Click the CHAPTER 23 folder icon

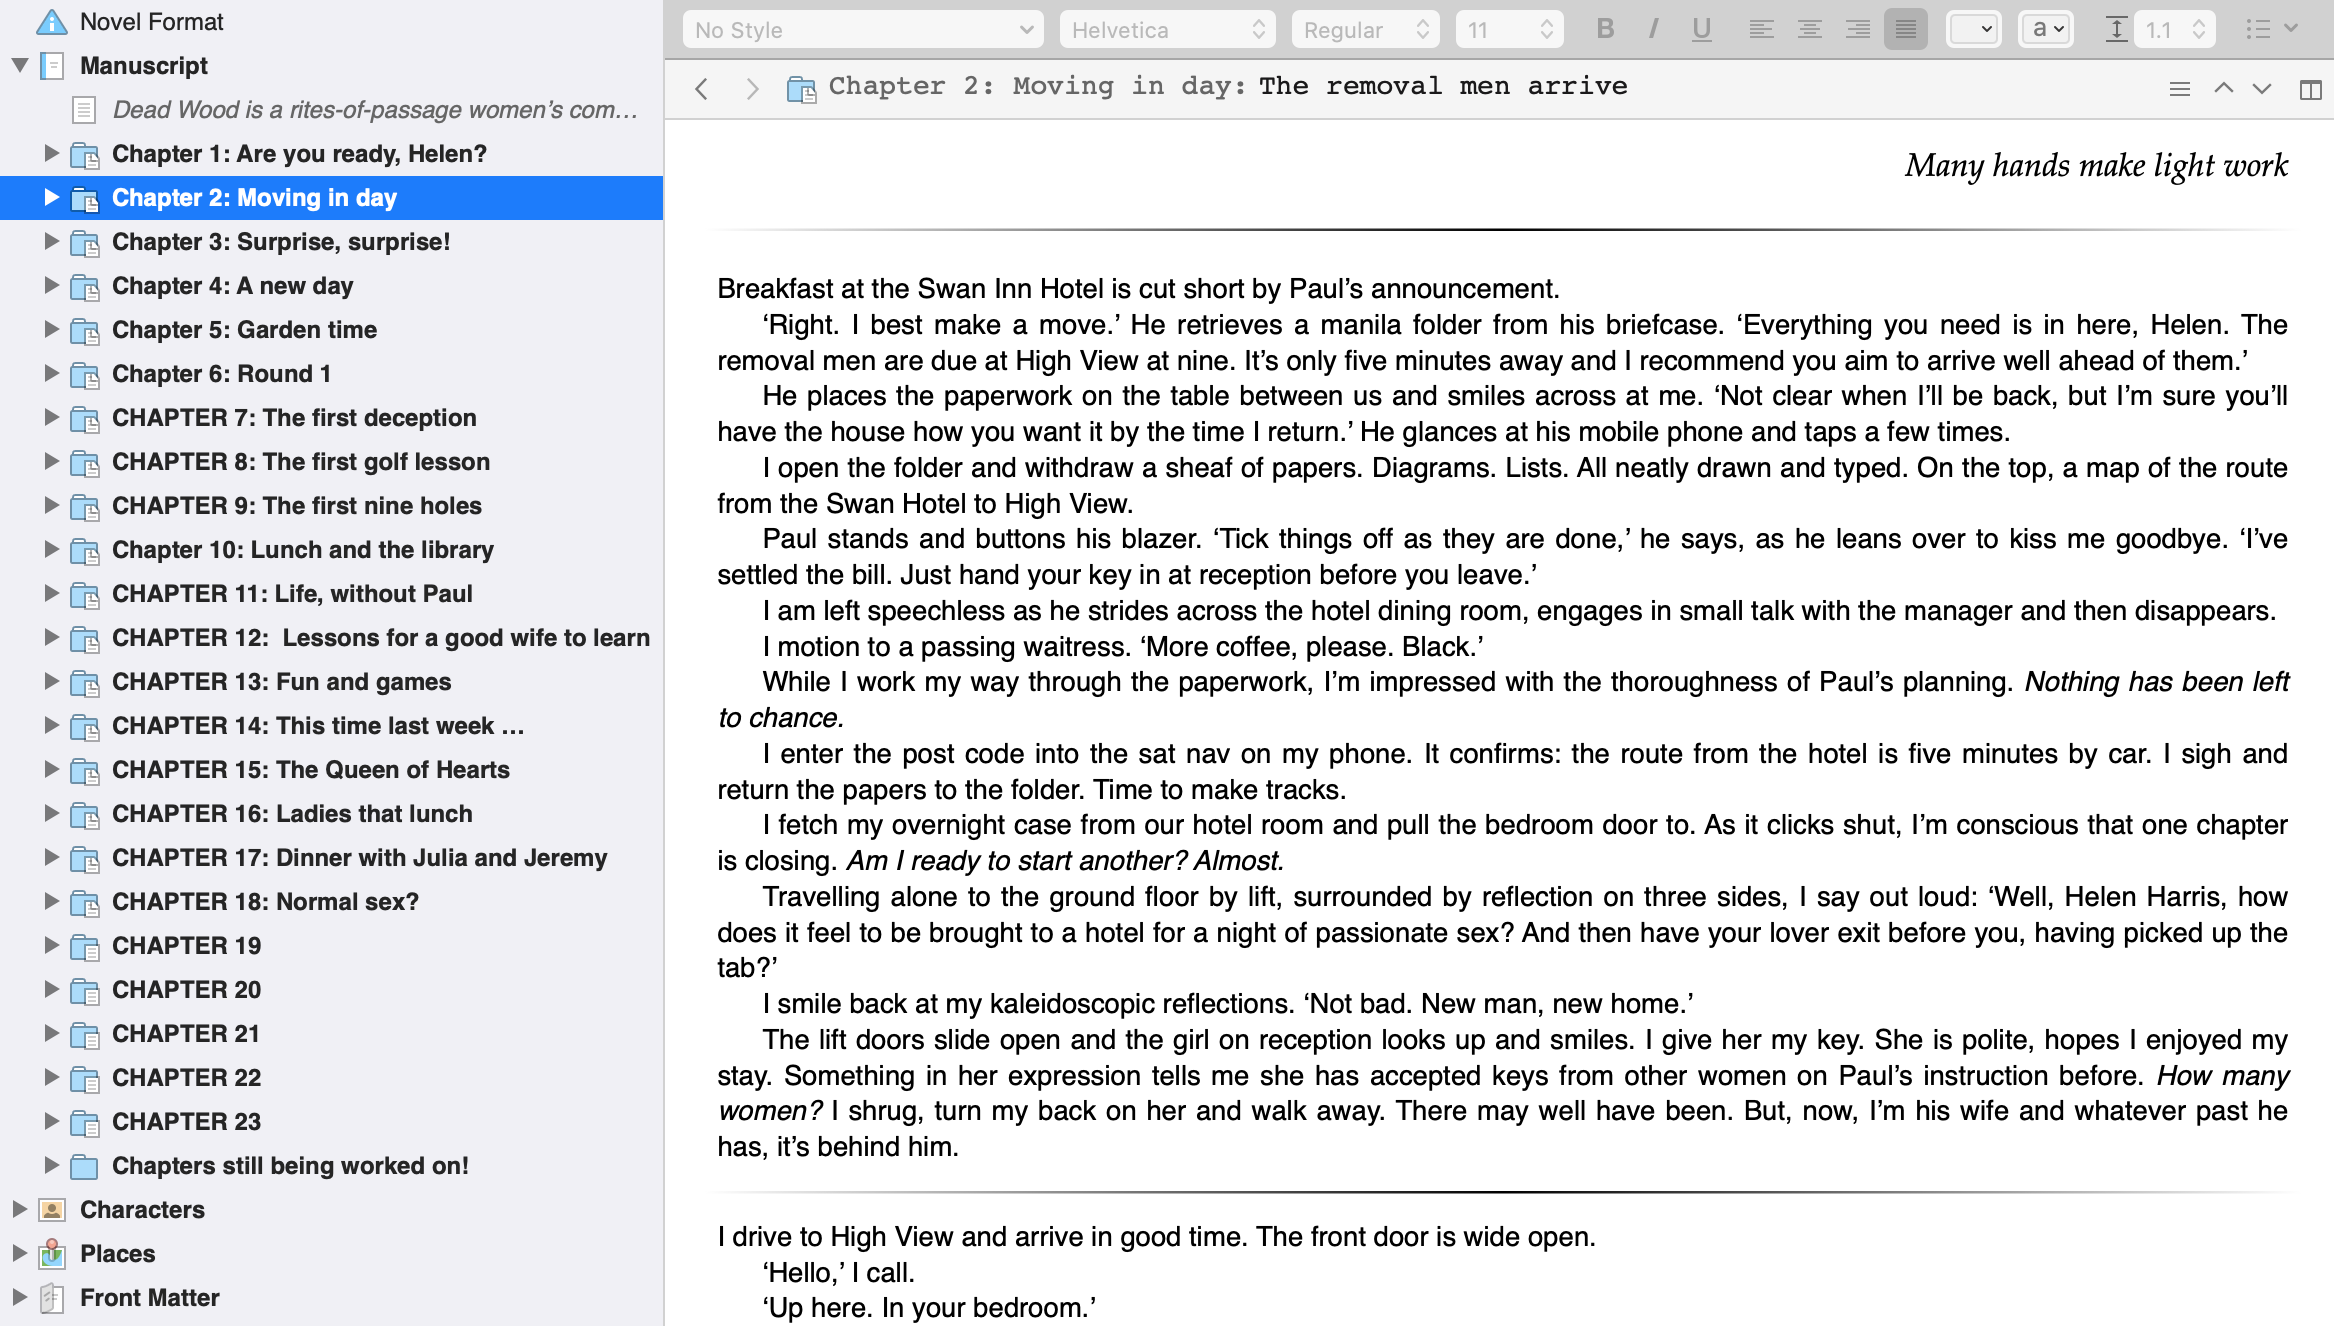coord(85,1121)
